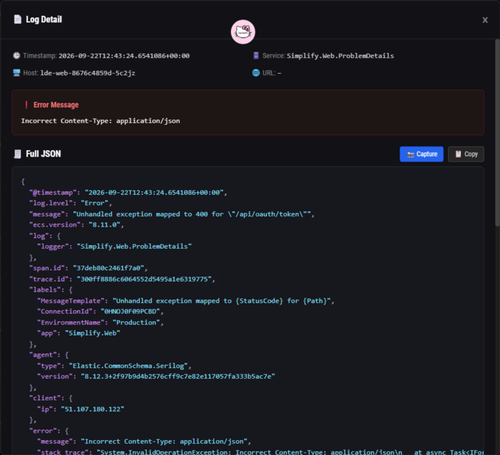
Task: Click the "agent": { line
Action: point(49,355)
